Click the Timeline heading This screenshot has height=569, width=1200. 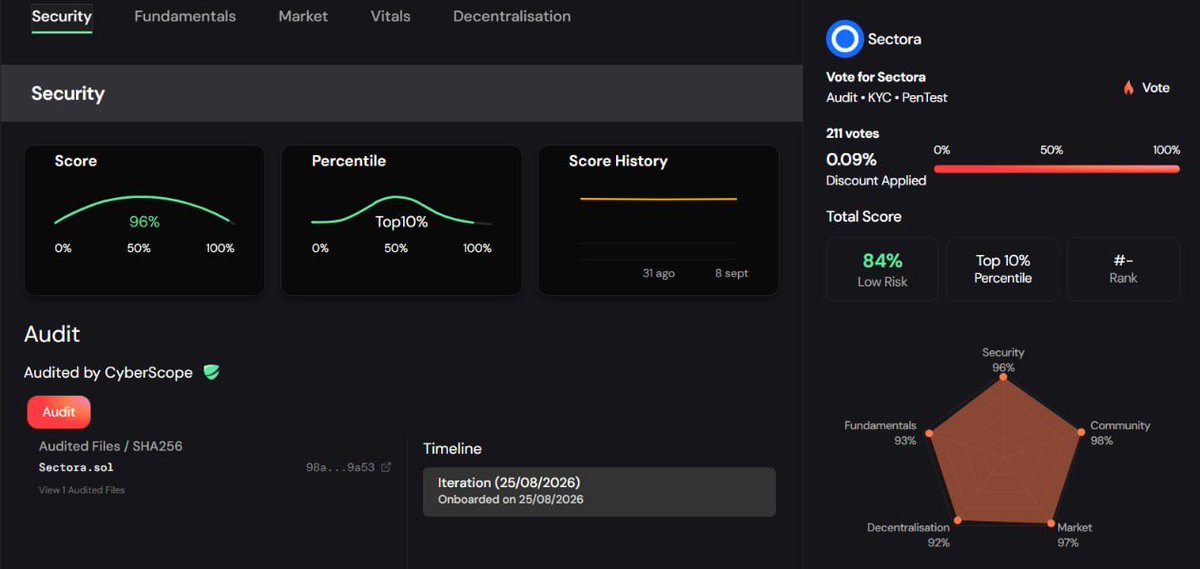pyautogui.click(x=452, y=449)
